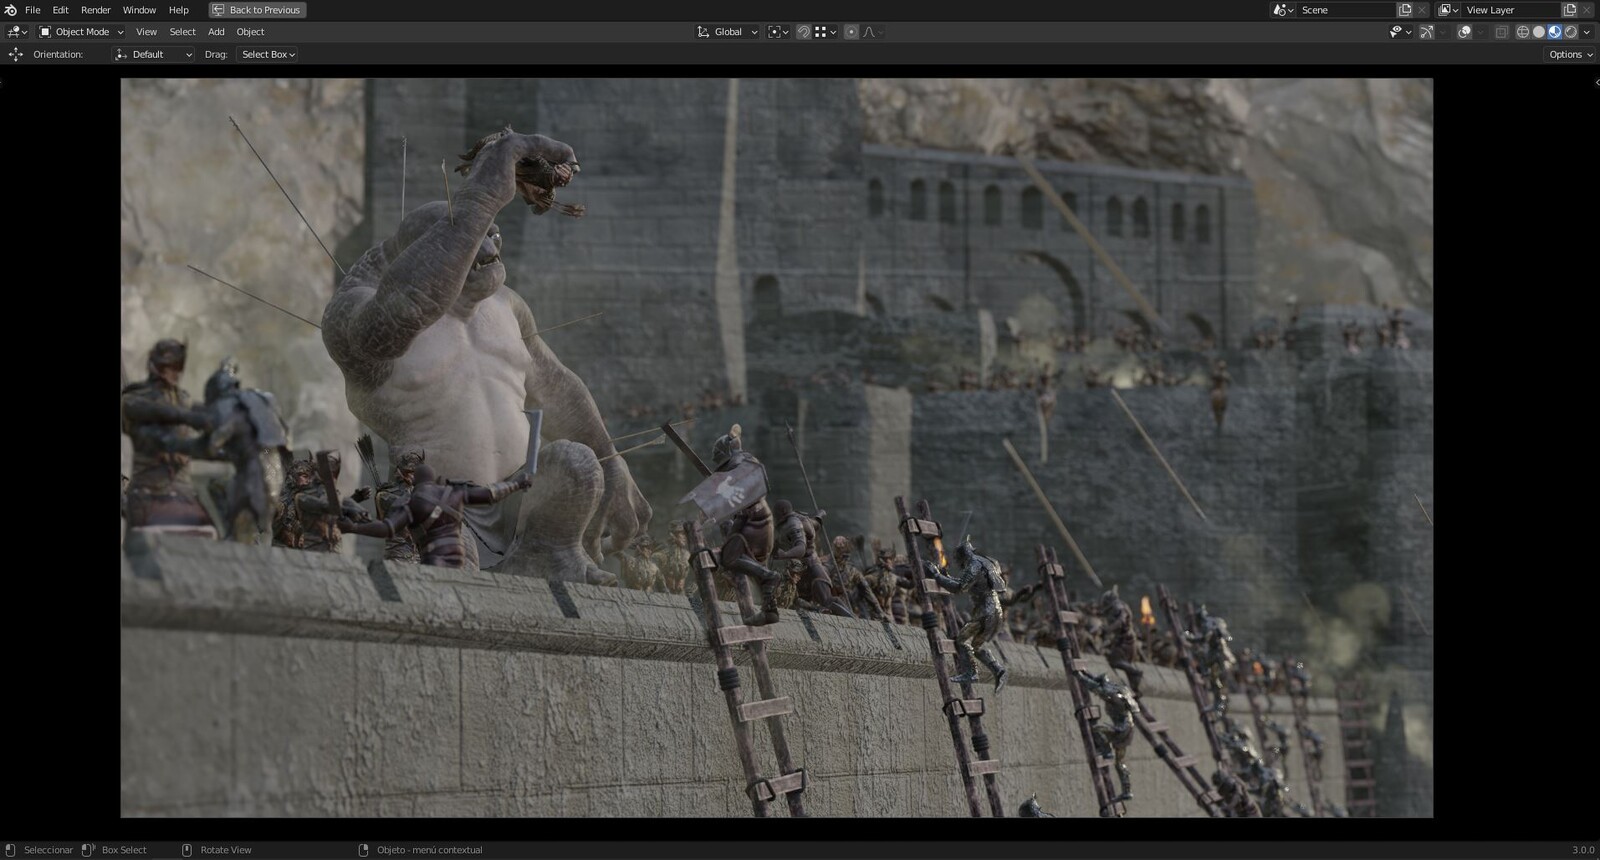The width and height of the screenshot is (1600, 860).
Task: Open the proportional editing falloff selector
Action: click(872, 32)
